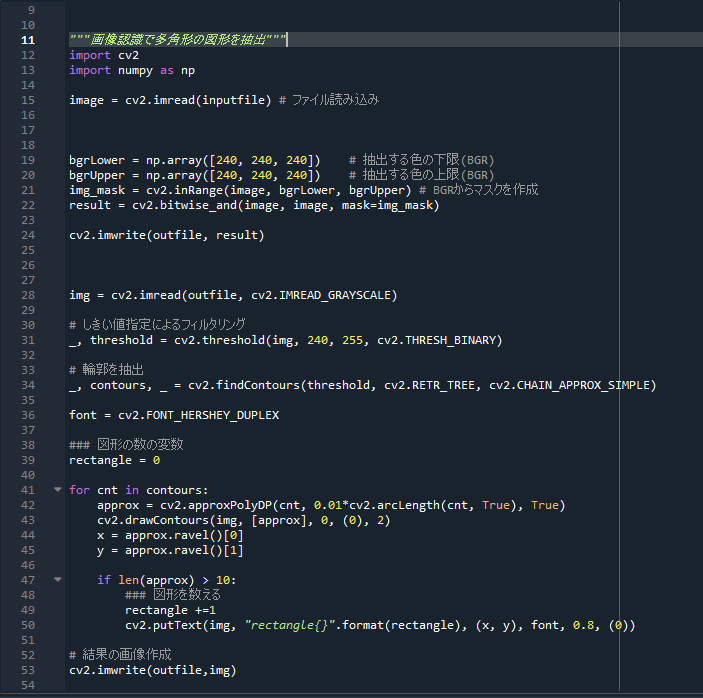Click the '図形の数の変数' comment
This screenshot has width=703, height=698.
tap(140, 444)
